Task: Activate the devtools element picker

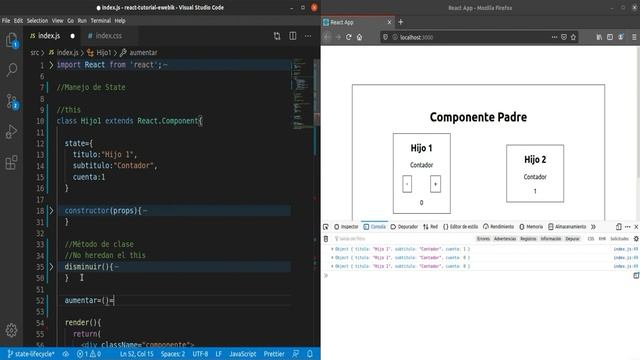Action: pyautogui.click(x=326, y=227)
